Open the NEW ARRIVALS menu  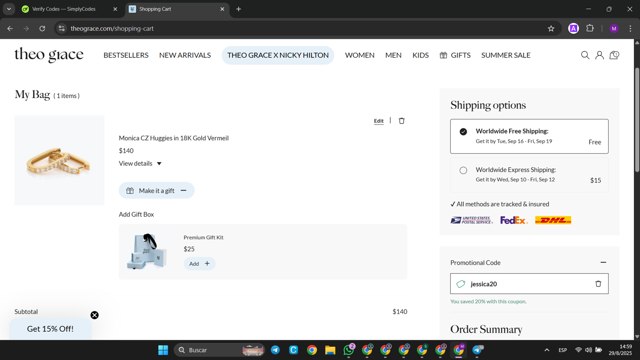point(185,55)
